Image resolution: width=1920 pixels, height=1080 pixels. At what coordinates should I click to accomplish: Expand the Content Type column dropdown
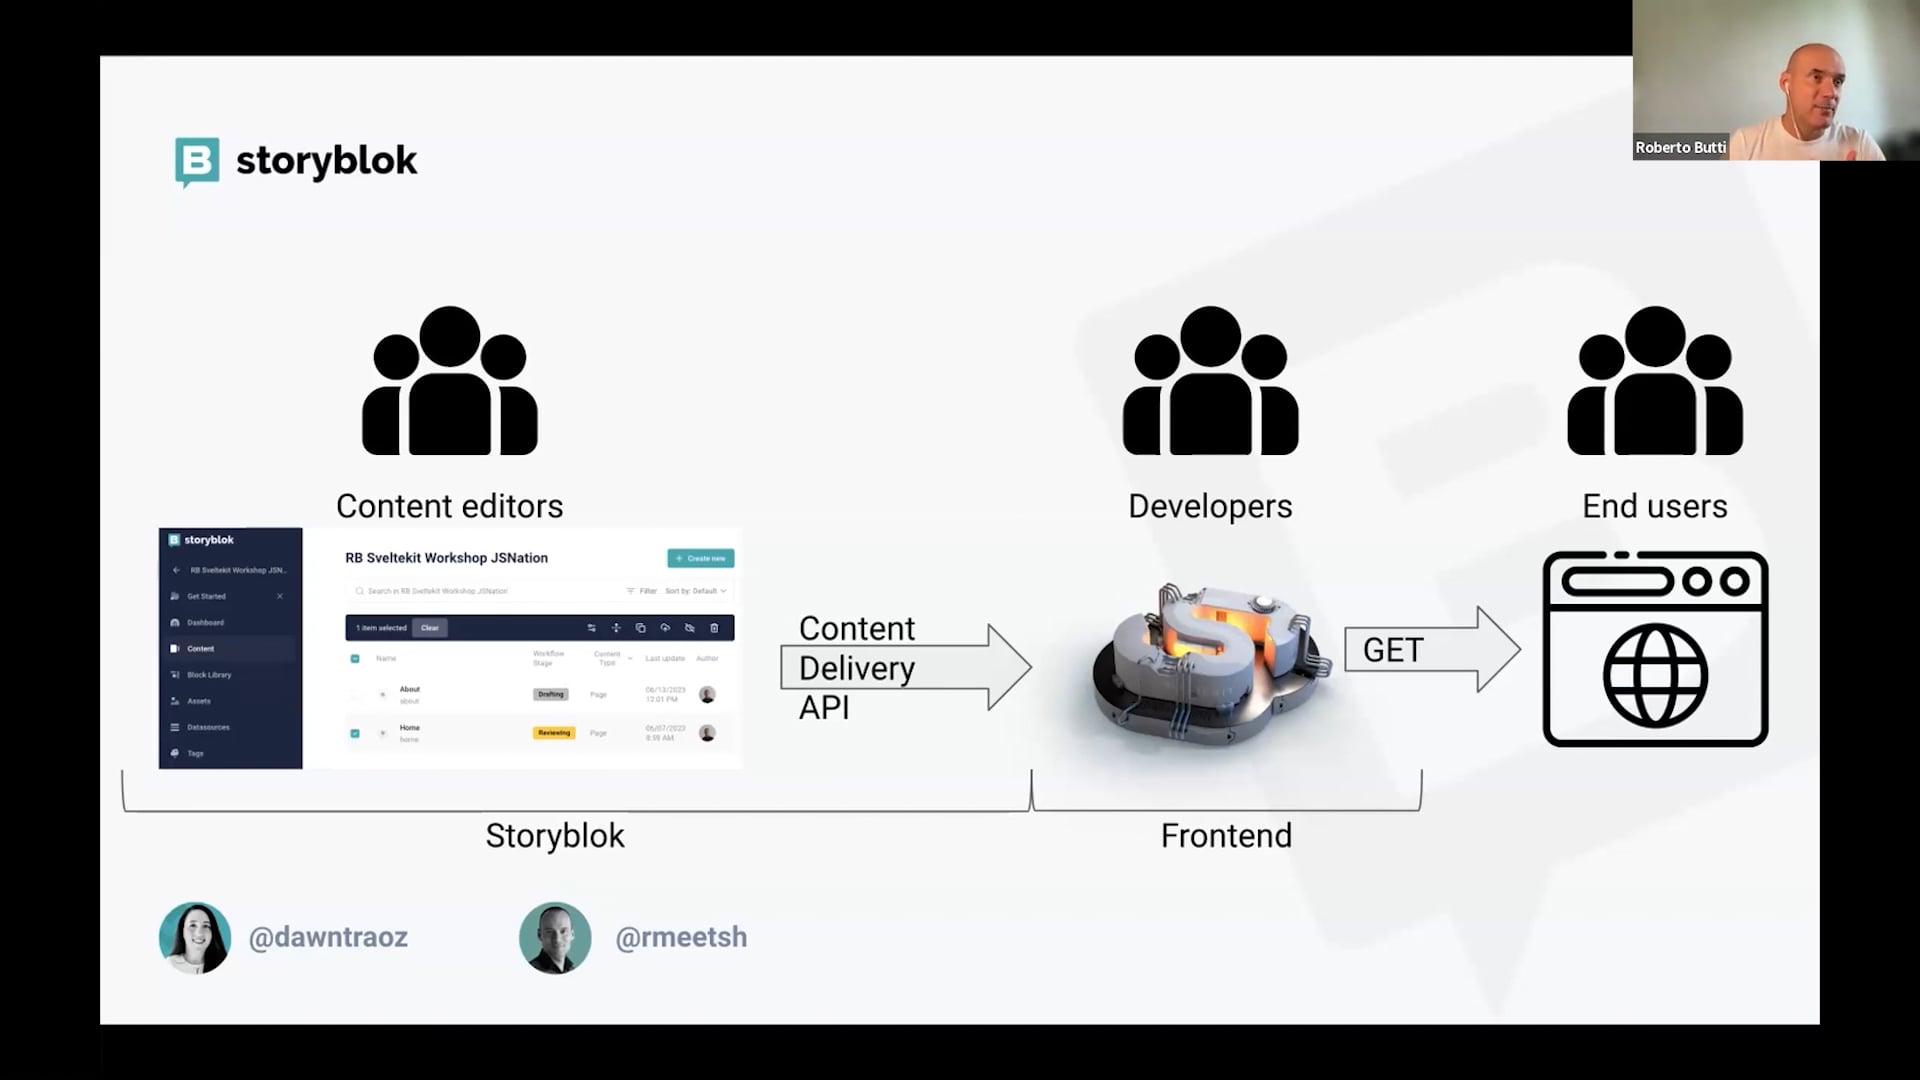pos(630,658)
